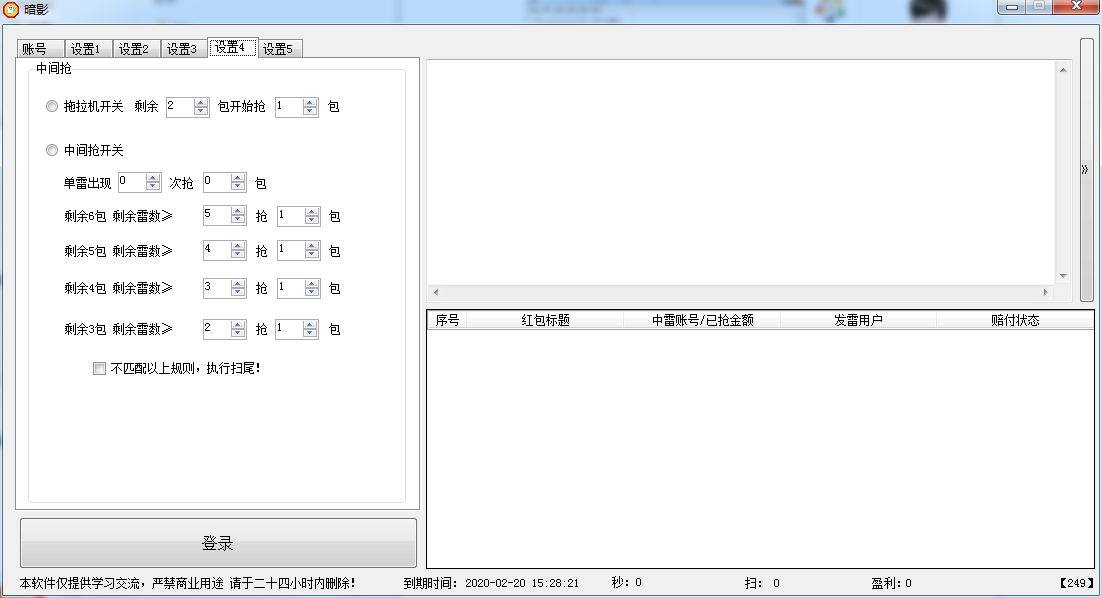Select the 拖拉机开关 radio button

coord(51,106)
